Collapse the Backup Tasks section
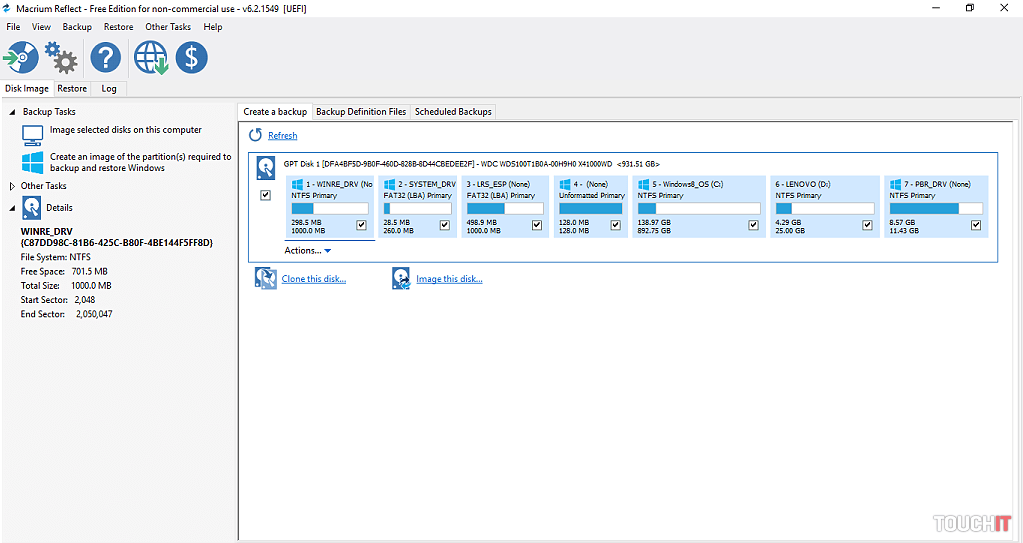The height and width of the screenshot is (543, 1023). point(12,112)
